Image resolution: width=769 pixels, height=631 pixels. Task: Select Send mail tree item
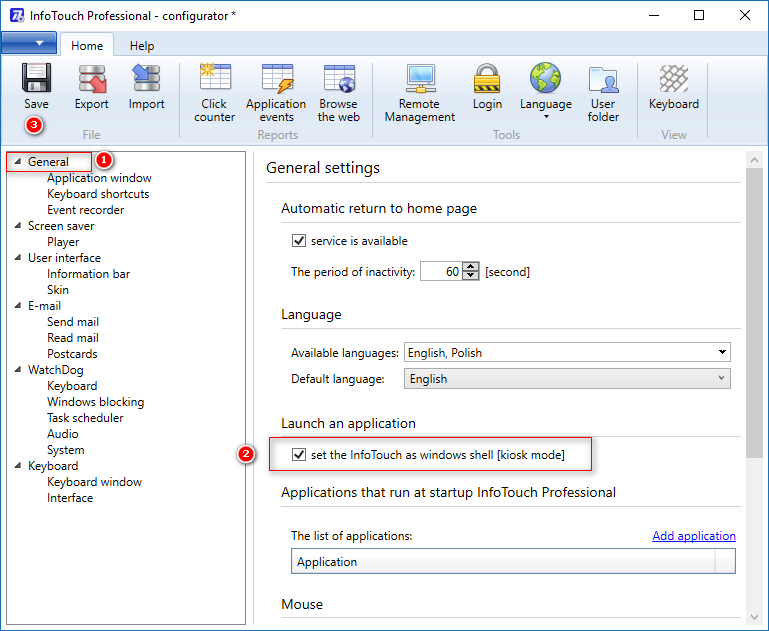pos(73,322)
